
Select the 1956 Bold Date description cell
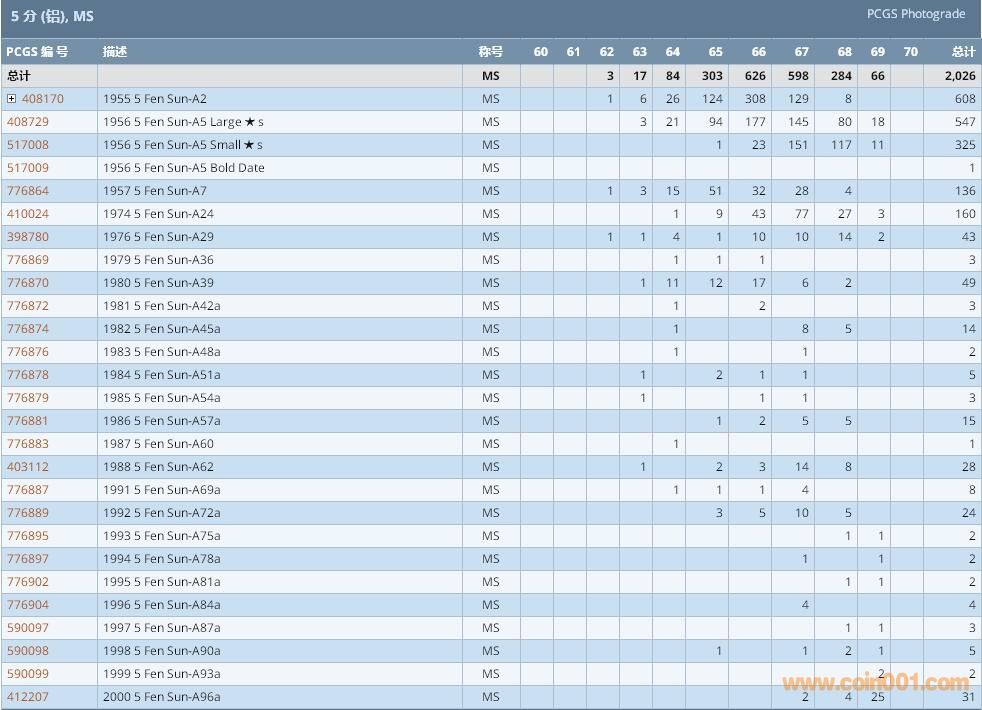click(x=183, y=168)
